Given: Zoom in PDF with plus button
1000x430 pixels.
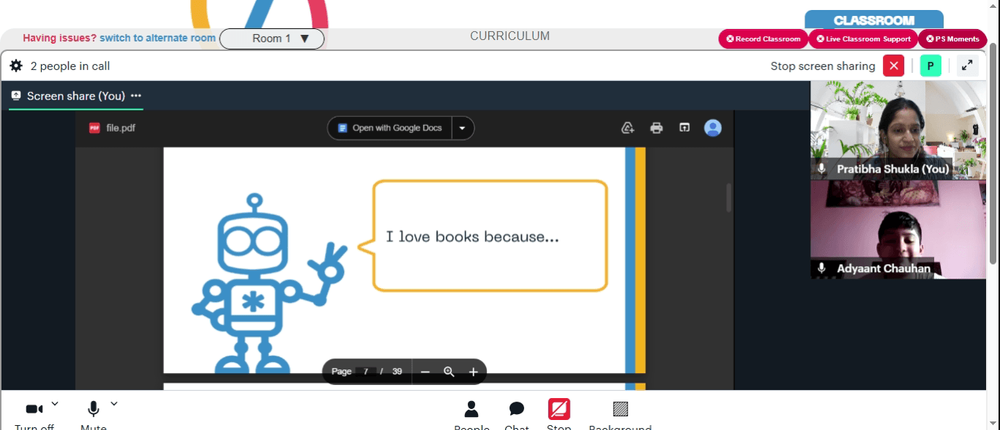Looking at the screenshot, I should pyautogui.click(x=473, y=372).
